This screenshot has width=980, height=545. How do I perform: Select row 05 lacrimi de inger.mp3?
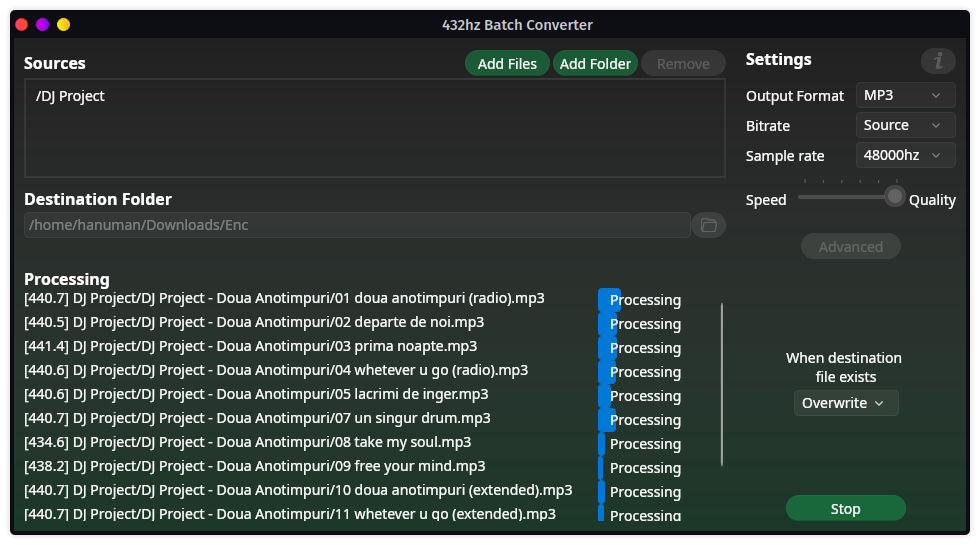click(x=256, y=394)
